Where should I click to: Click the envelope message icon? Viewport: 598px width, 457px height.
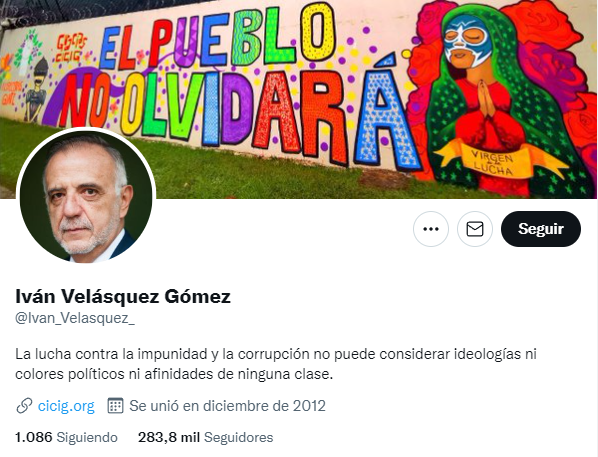(x=475, y=229)
